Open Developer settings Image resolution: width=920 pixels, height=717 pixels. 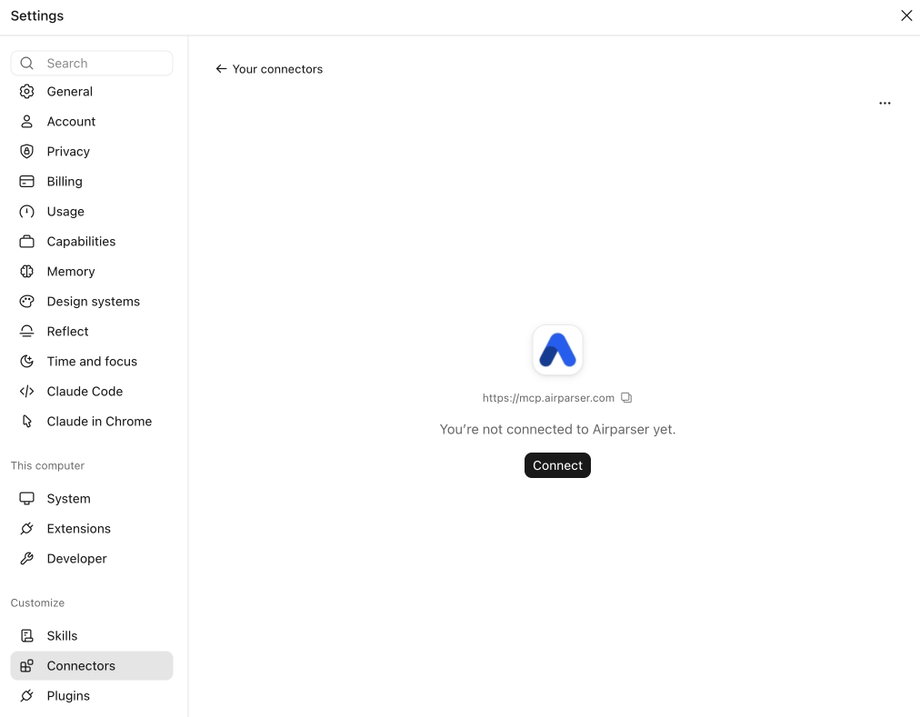coord(92,558)
